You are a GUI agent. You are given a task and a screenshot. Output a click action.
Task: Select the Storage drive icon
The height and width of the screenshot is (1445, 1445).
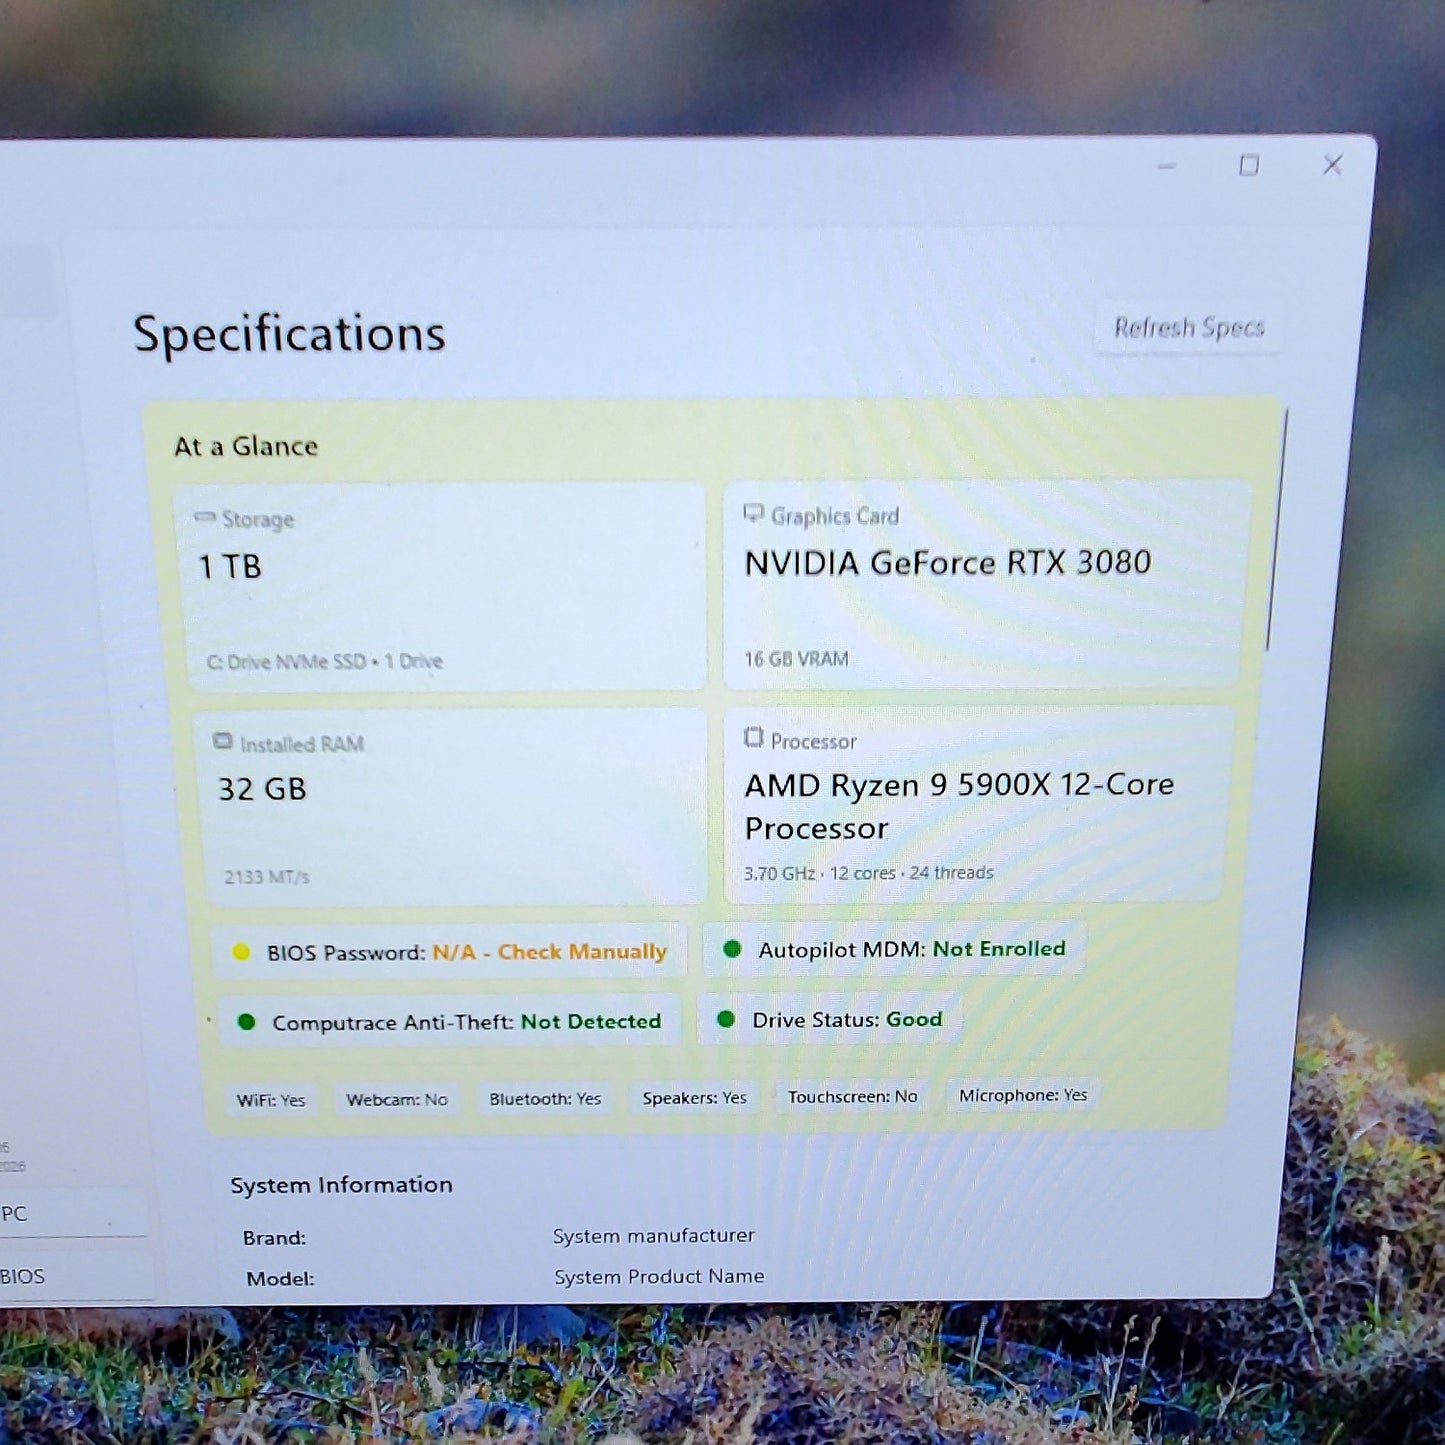coord(205,517)
